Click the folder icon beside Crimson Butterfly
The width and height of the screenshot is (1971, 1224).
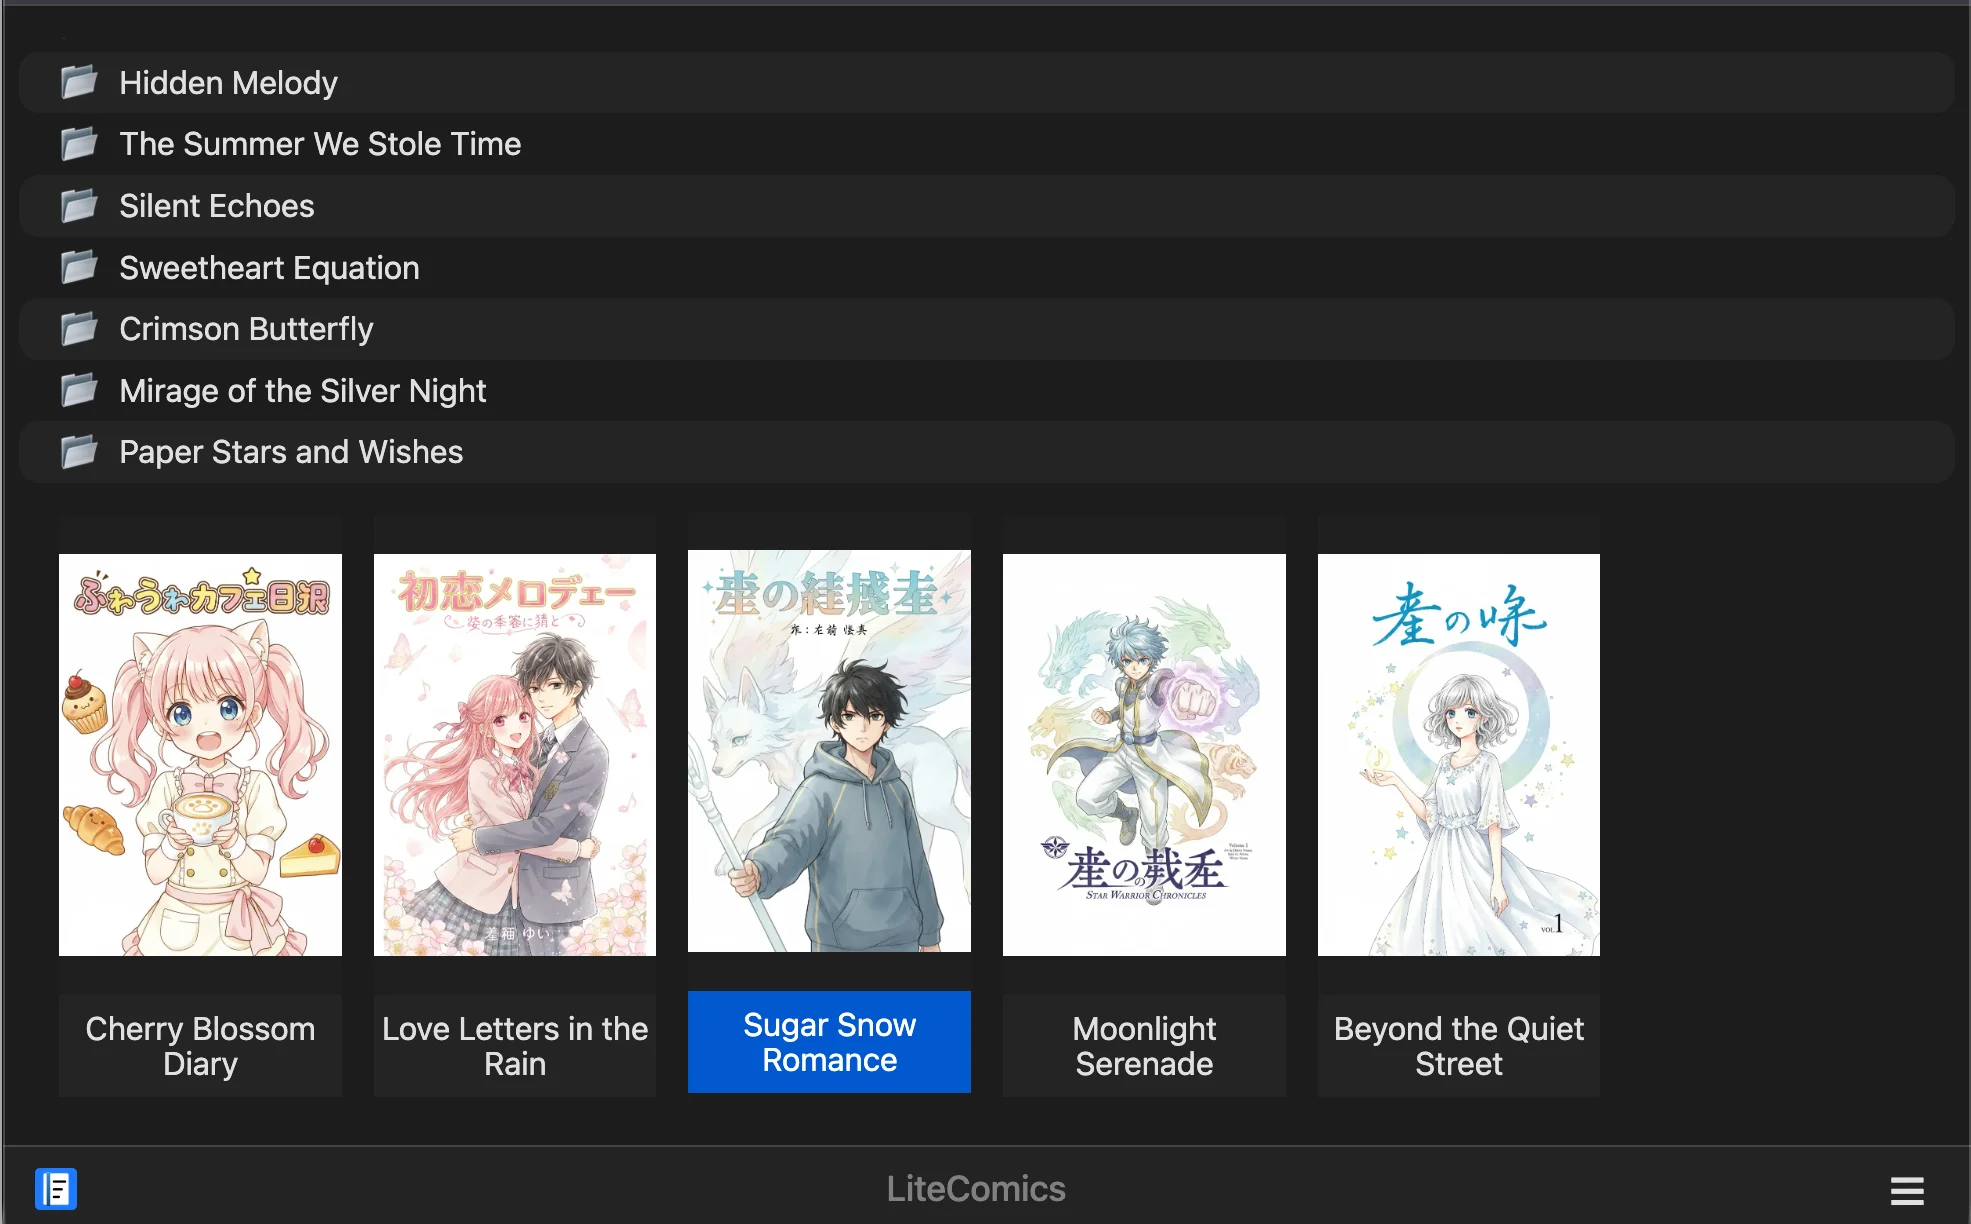[x=78, y=329]
